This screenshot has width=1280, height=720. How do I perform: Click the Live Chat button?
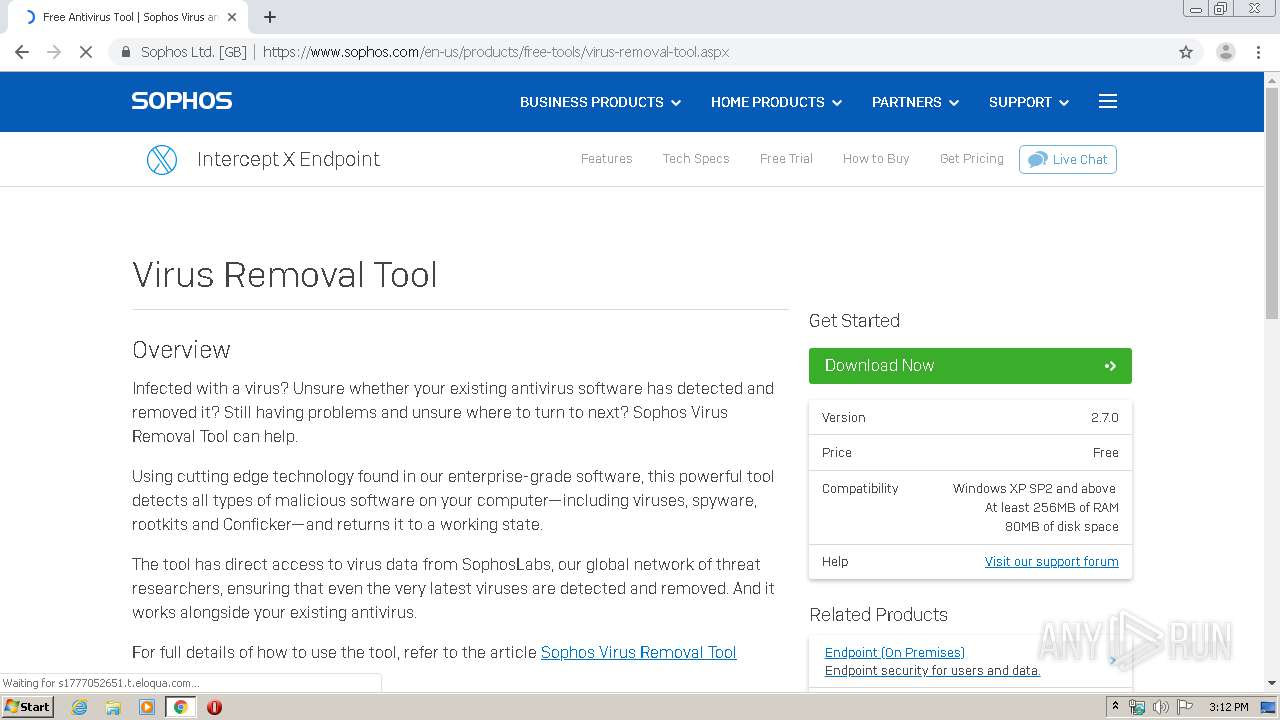[x=1068, y=159]
